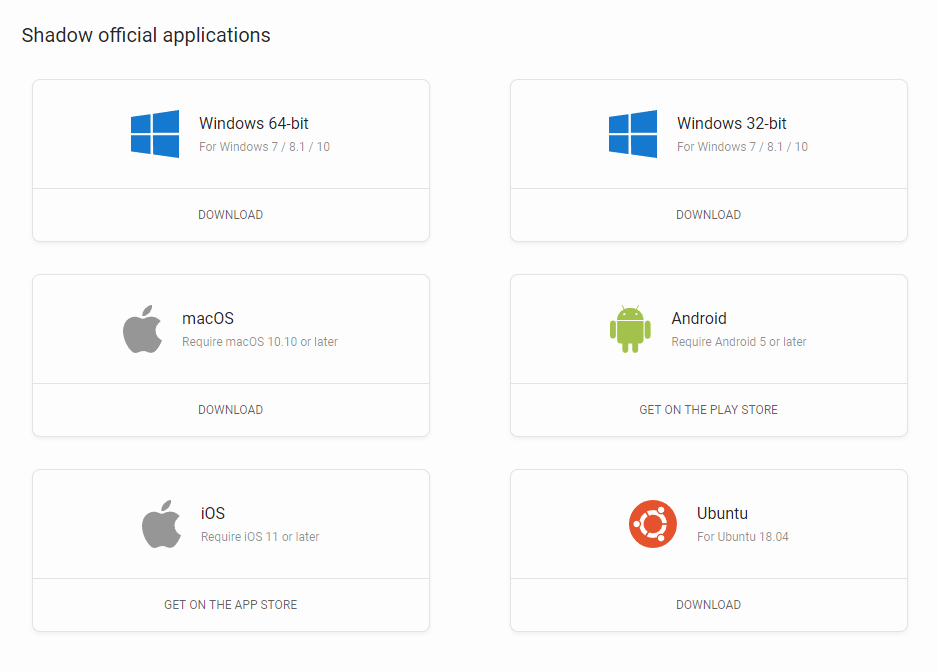Click the green Android robot icon
Screen dimensions: 937x672
pos(630,329)
